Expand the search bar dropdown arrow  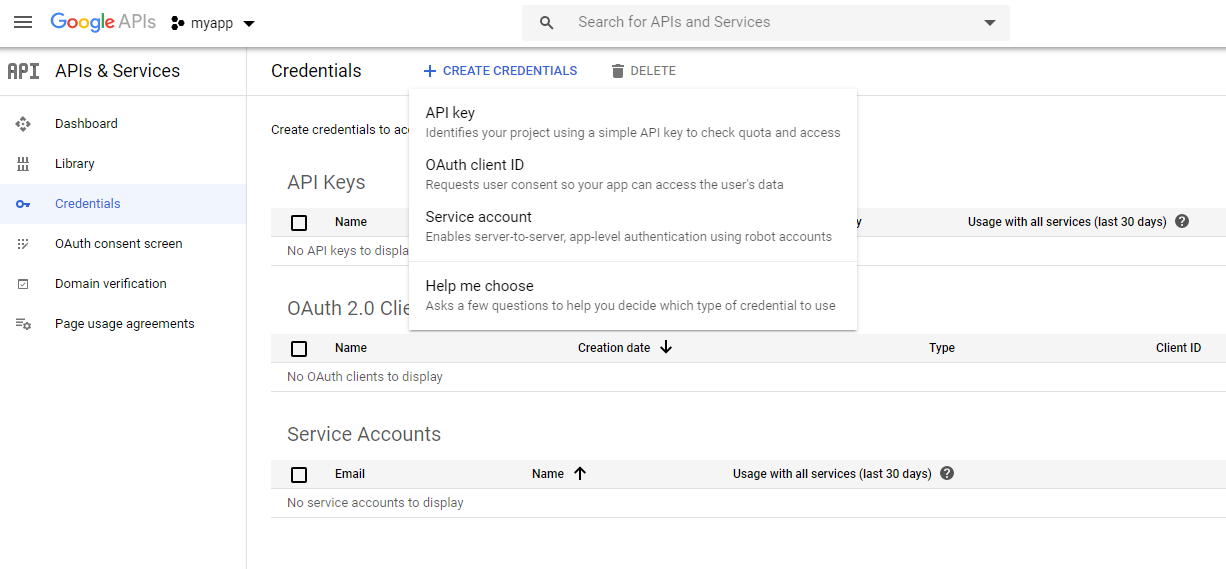[990, 23]
